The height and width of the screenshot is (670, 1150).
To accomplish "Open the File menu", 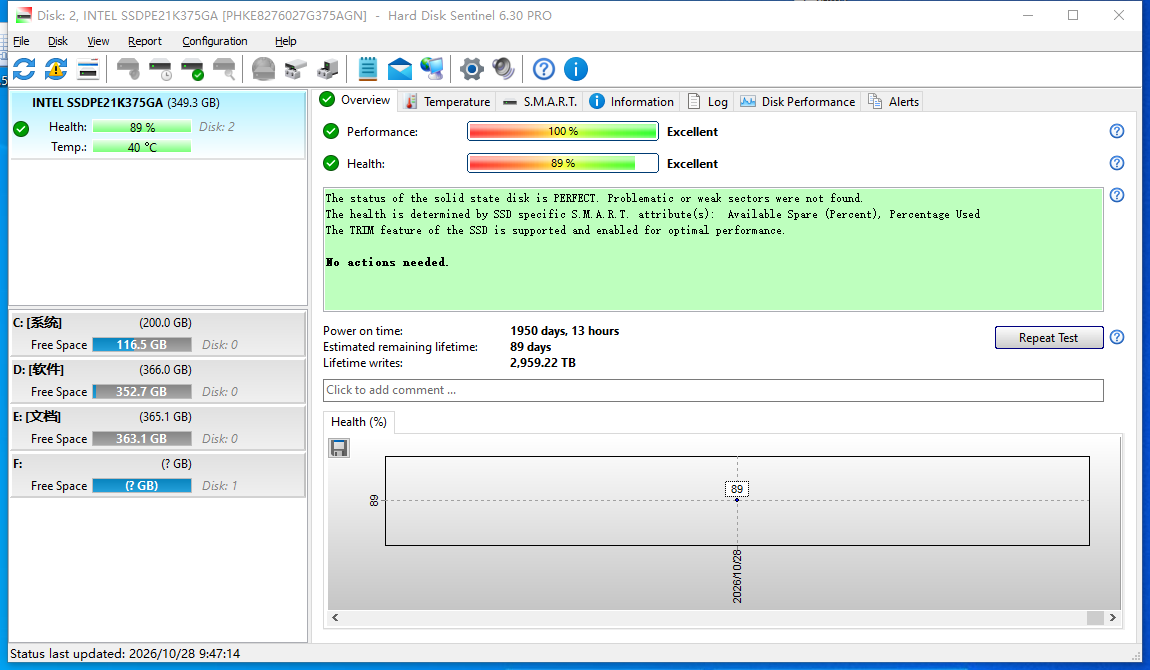I will 21,41.
